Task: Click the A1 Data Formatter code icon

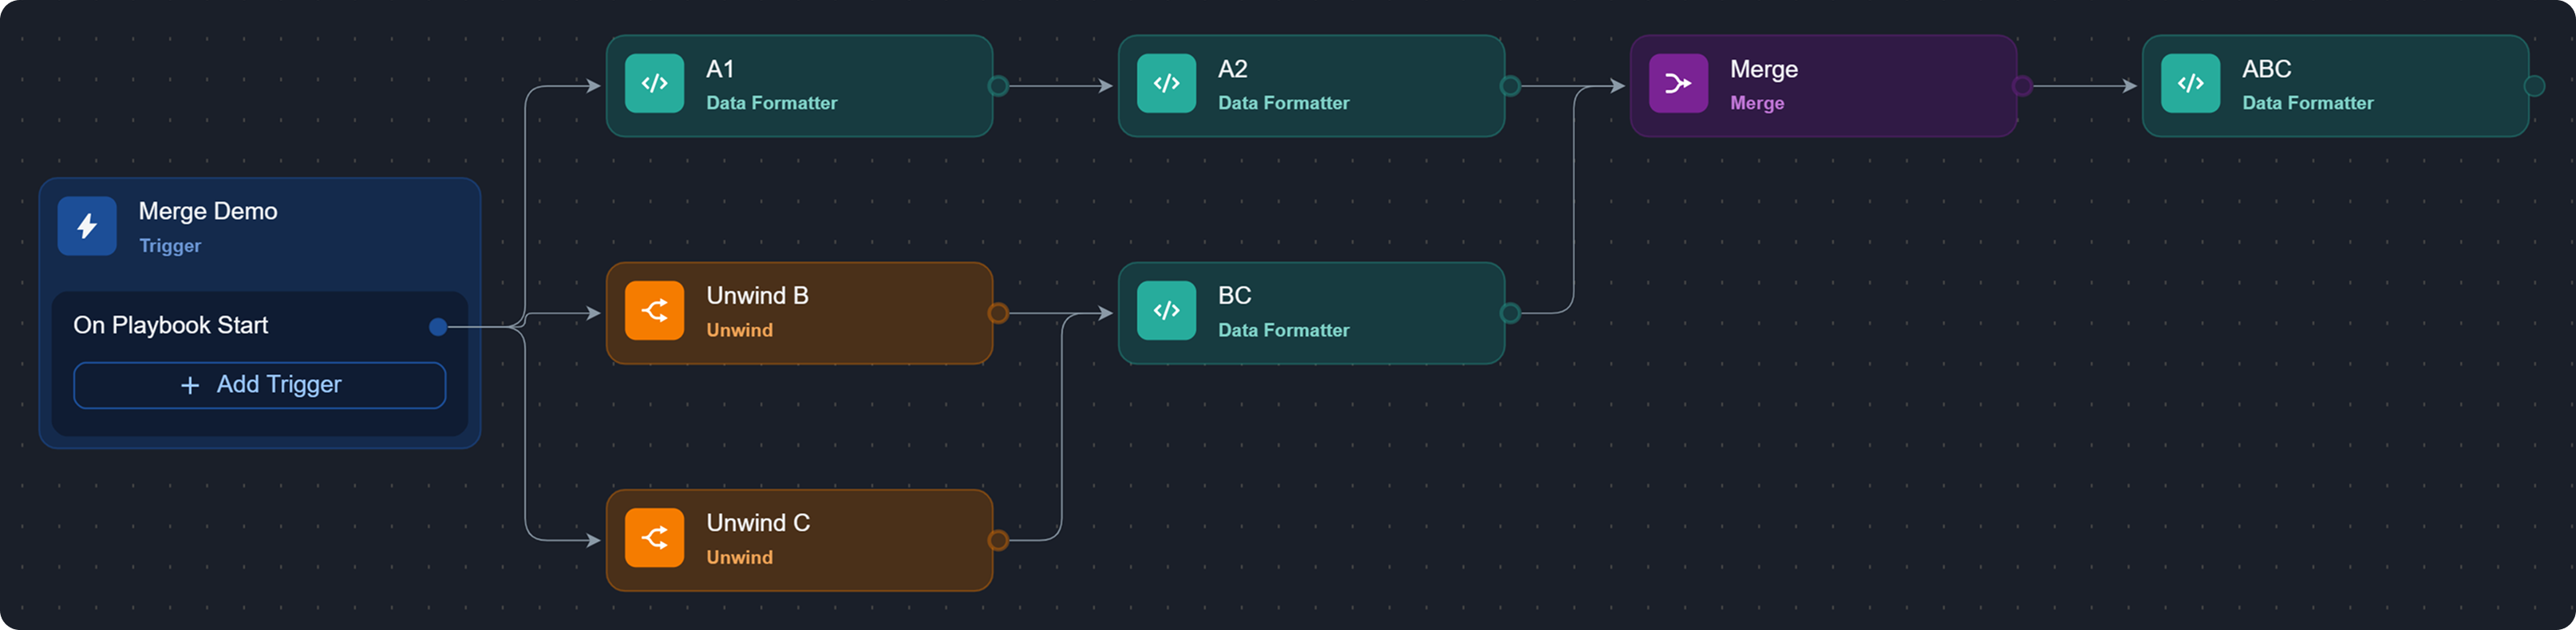Action: tap(654, 84)
